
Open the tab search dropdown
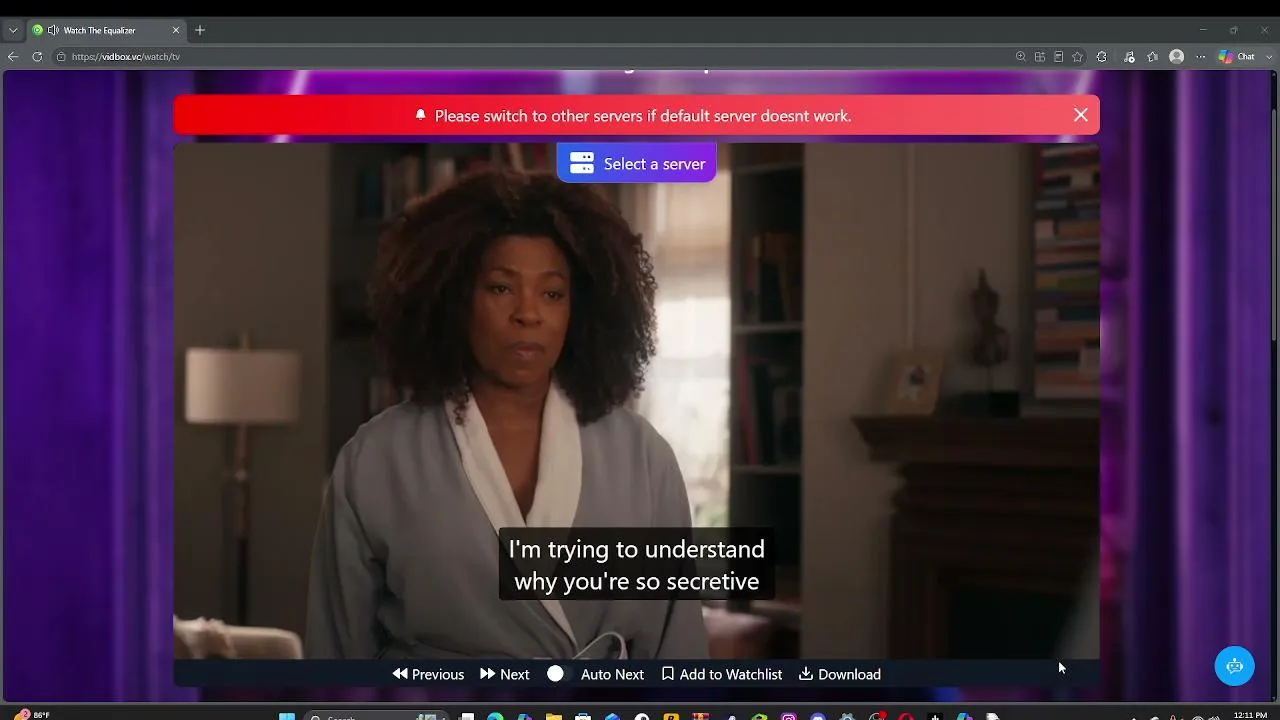click(13, 30)
